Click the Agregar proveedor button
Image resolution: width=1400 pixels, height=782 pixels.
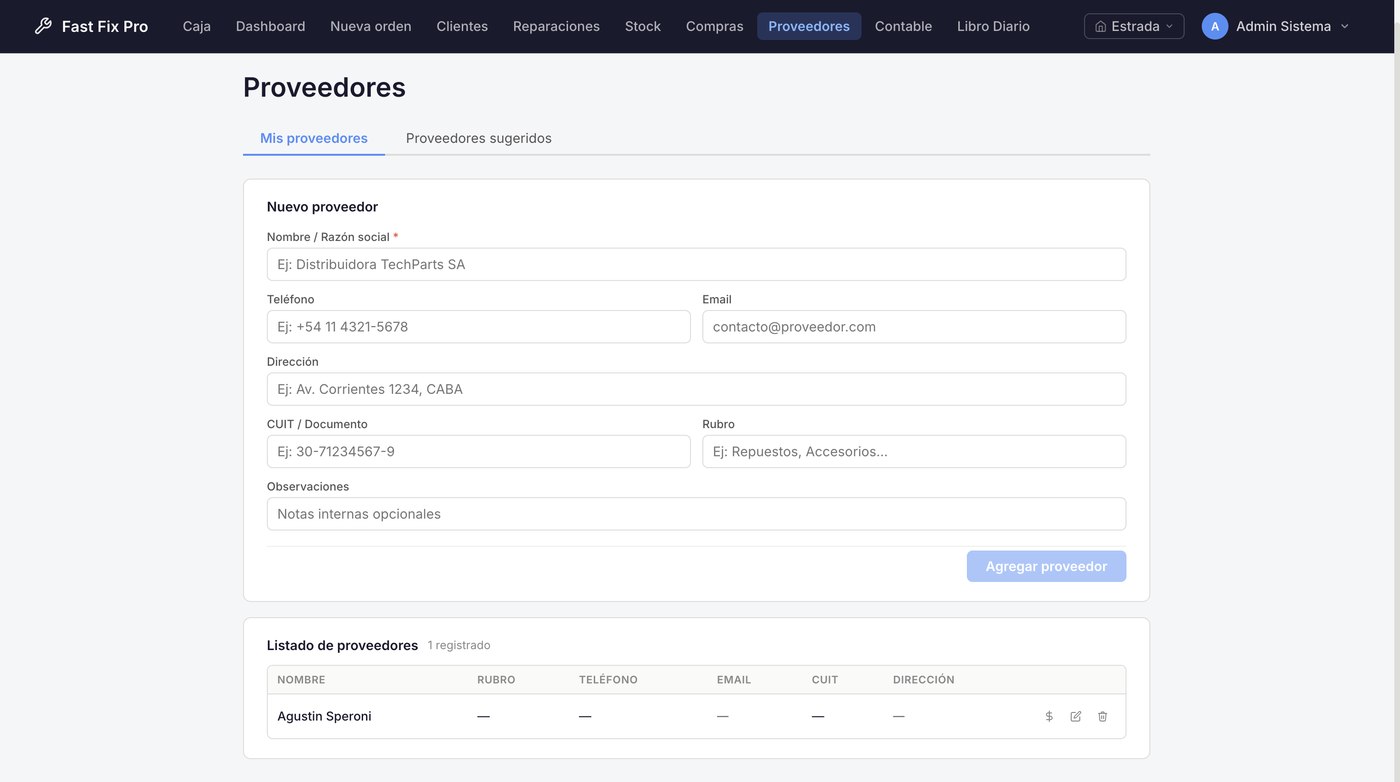pos(1046,566)
